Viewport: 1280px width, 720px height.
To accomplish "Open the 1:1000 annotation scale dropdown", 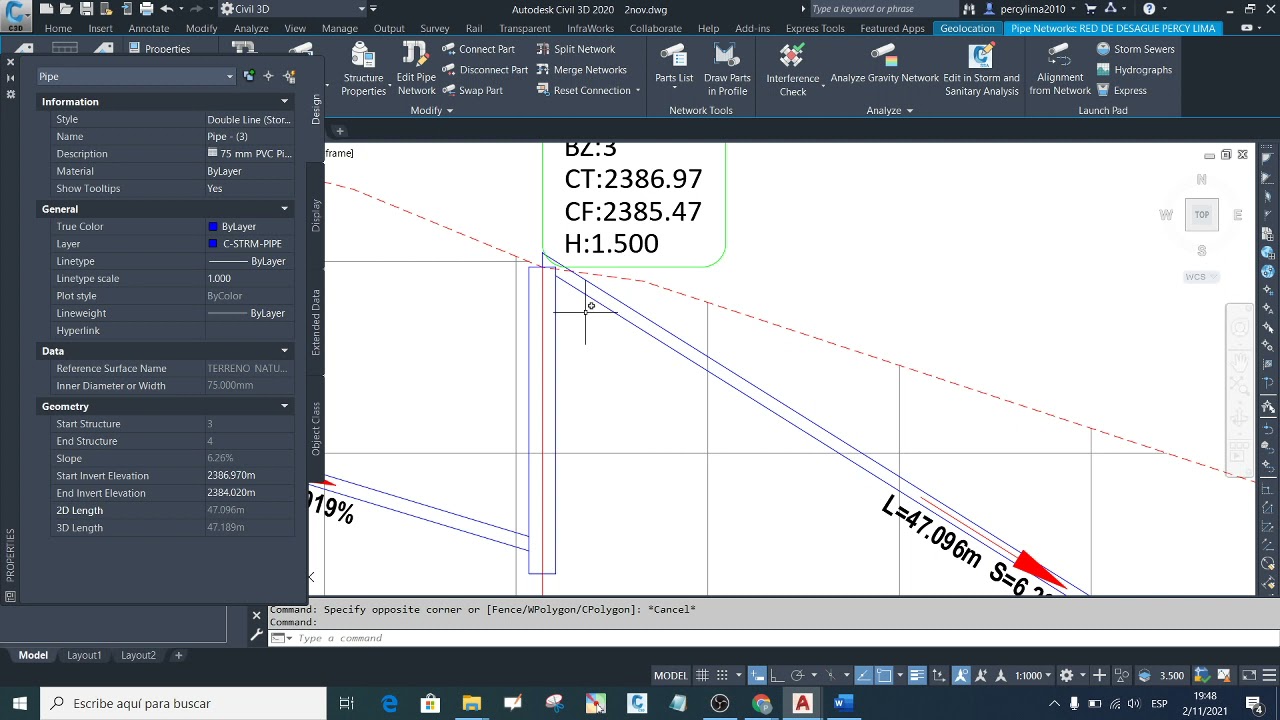I will 1033,676.
